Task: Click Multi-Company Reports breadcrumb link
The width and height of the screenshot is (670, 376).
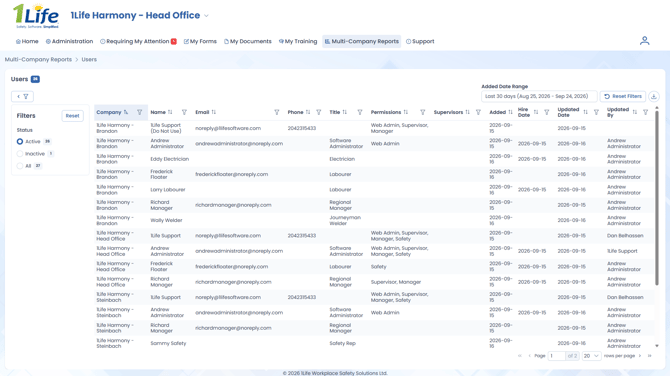Action: 38,60
